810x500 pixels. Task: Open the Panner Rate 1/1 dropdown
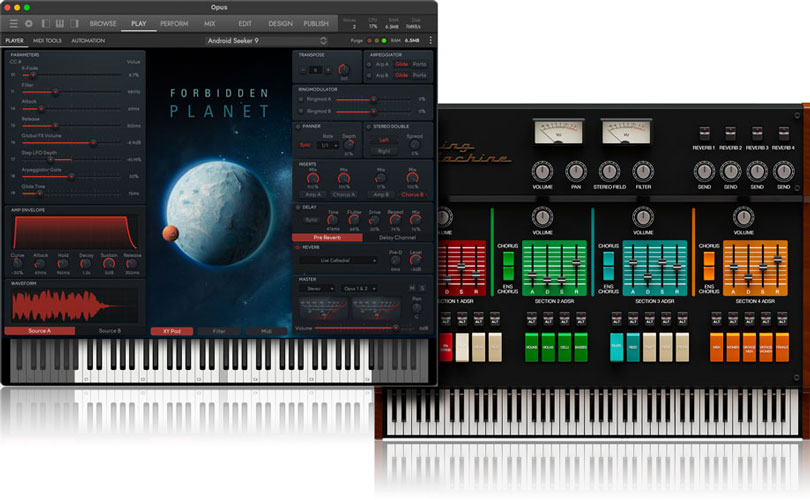[329, 146]
